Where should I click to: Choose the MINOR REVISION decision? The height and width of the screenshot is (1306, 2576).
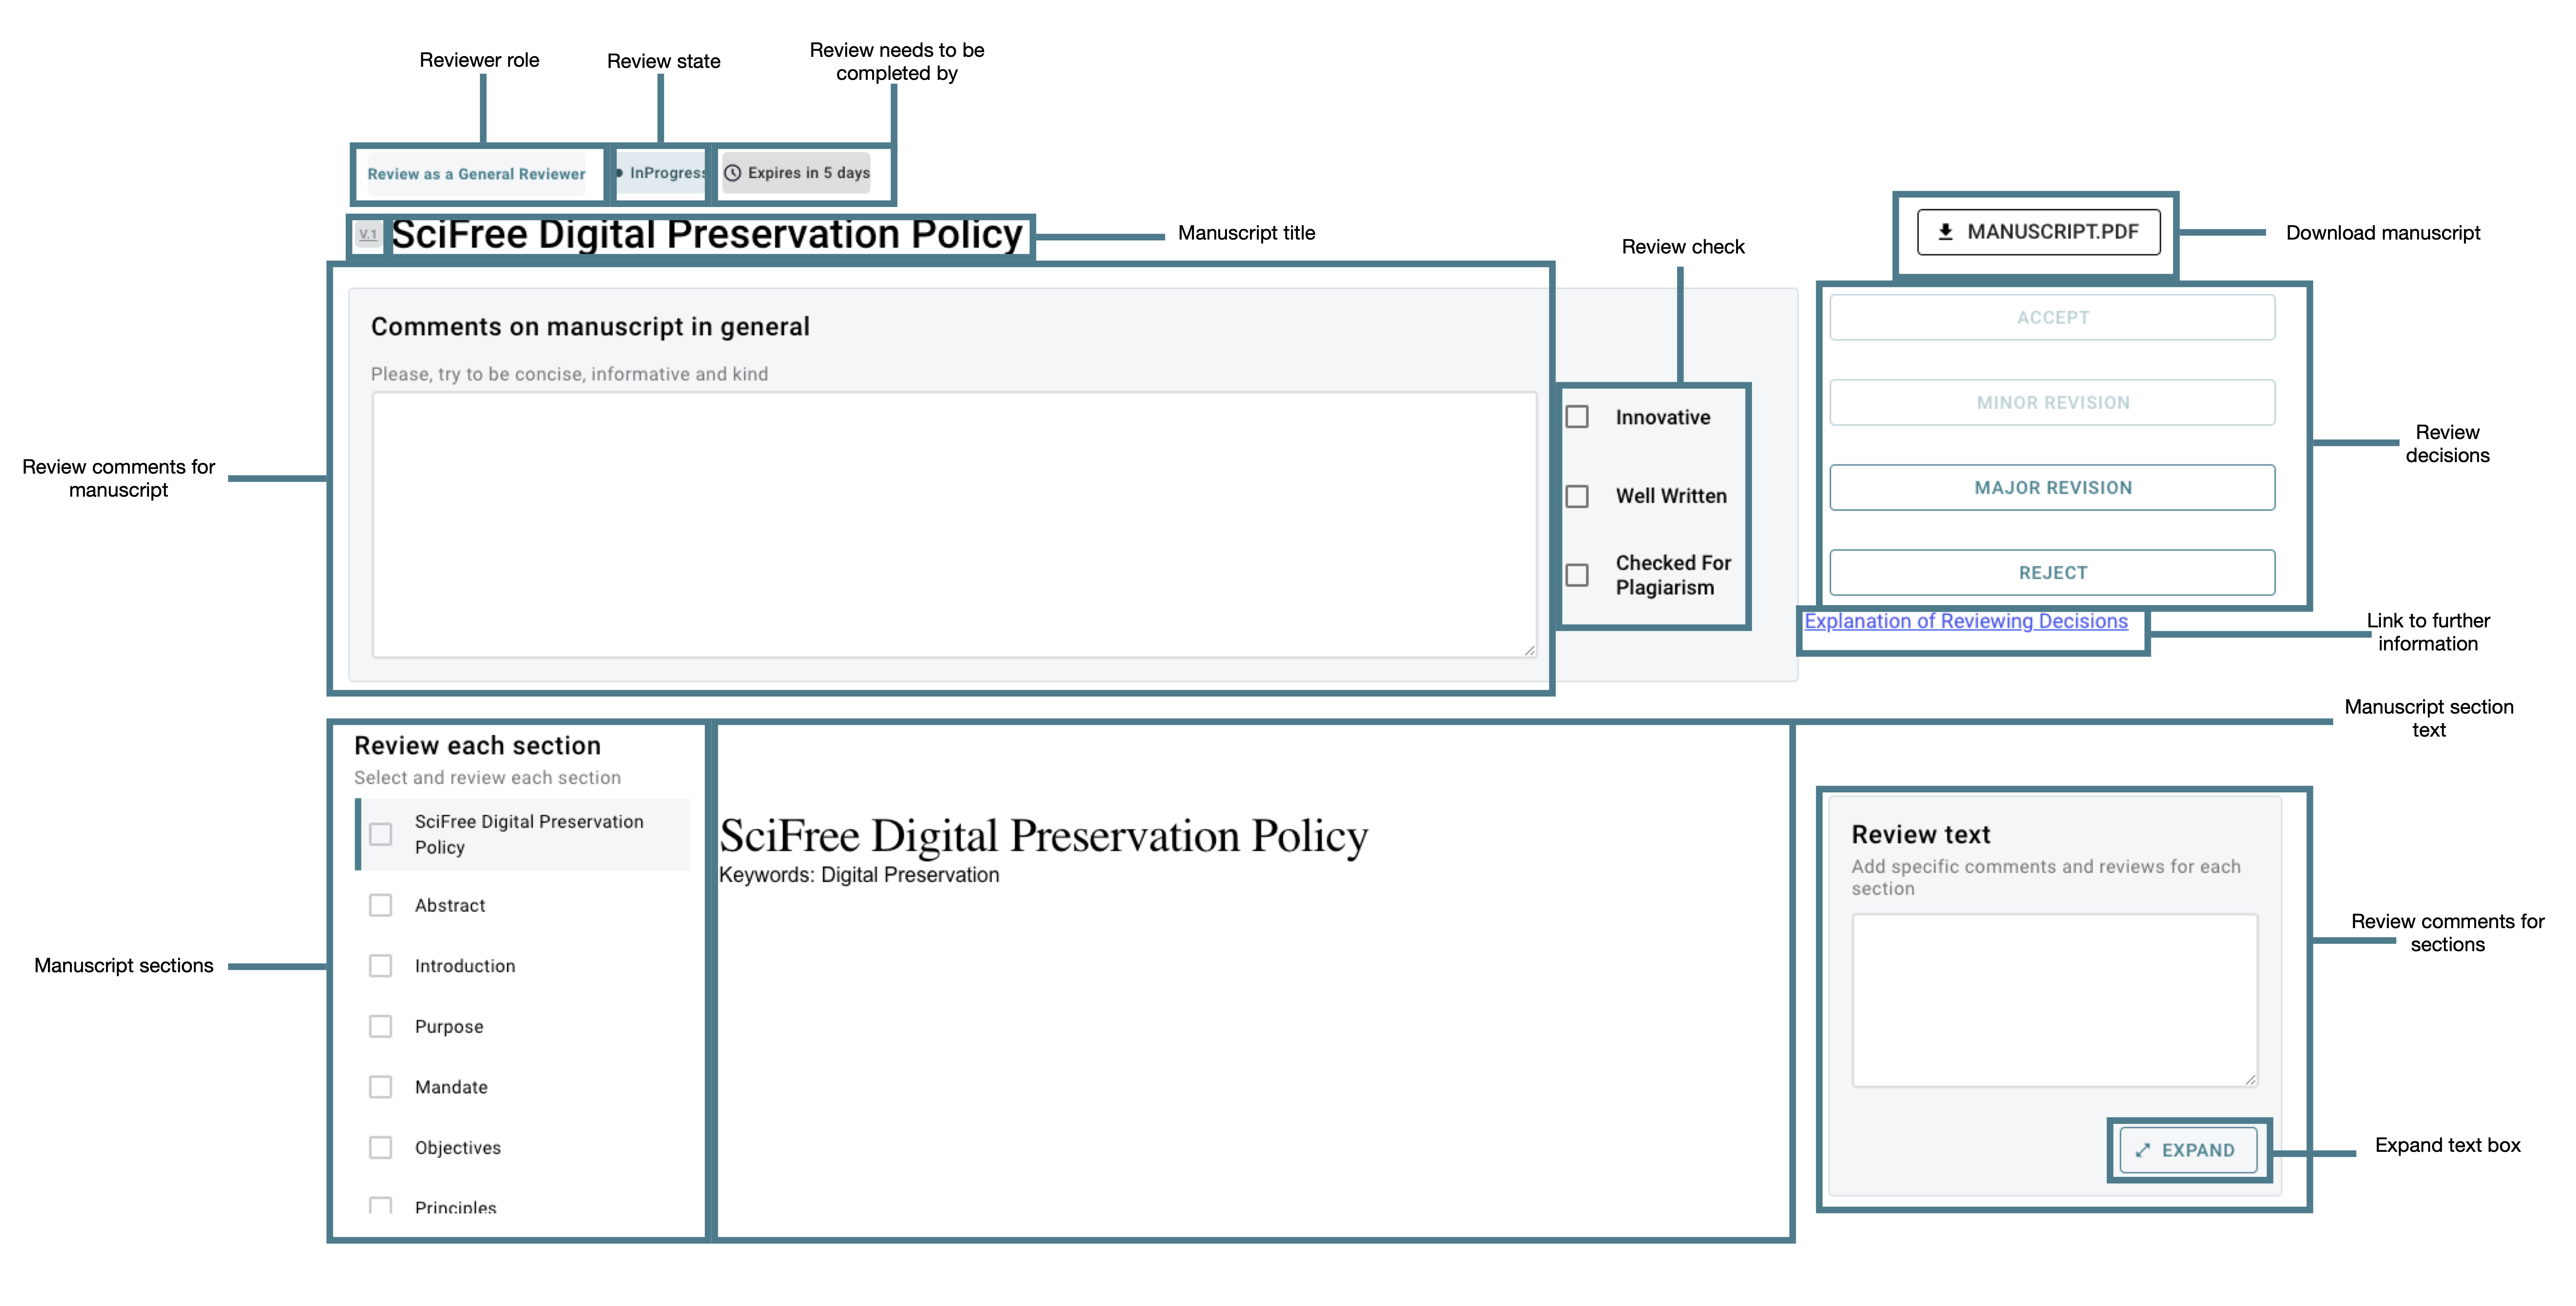point(2052,402)
